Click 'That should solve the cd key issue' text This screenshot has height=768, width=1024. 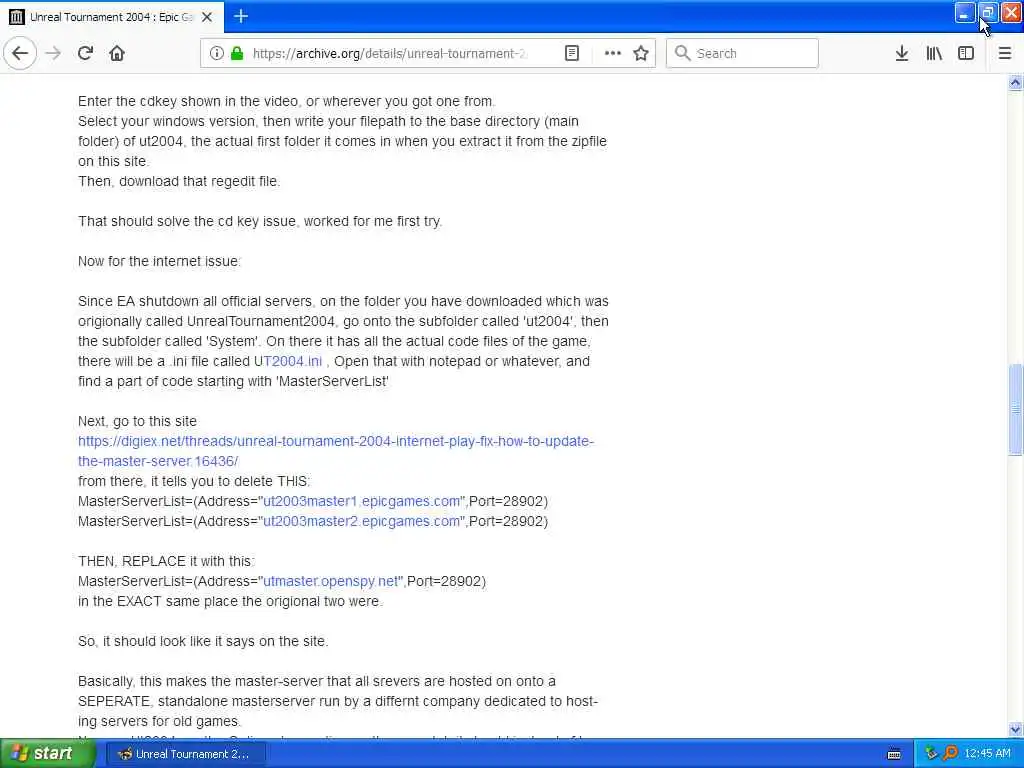pos(260,221)
